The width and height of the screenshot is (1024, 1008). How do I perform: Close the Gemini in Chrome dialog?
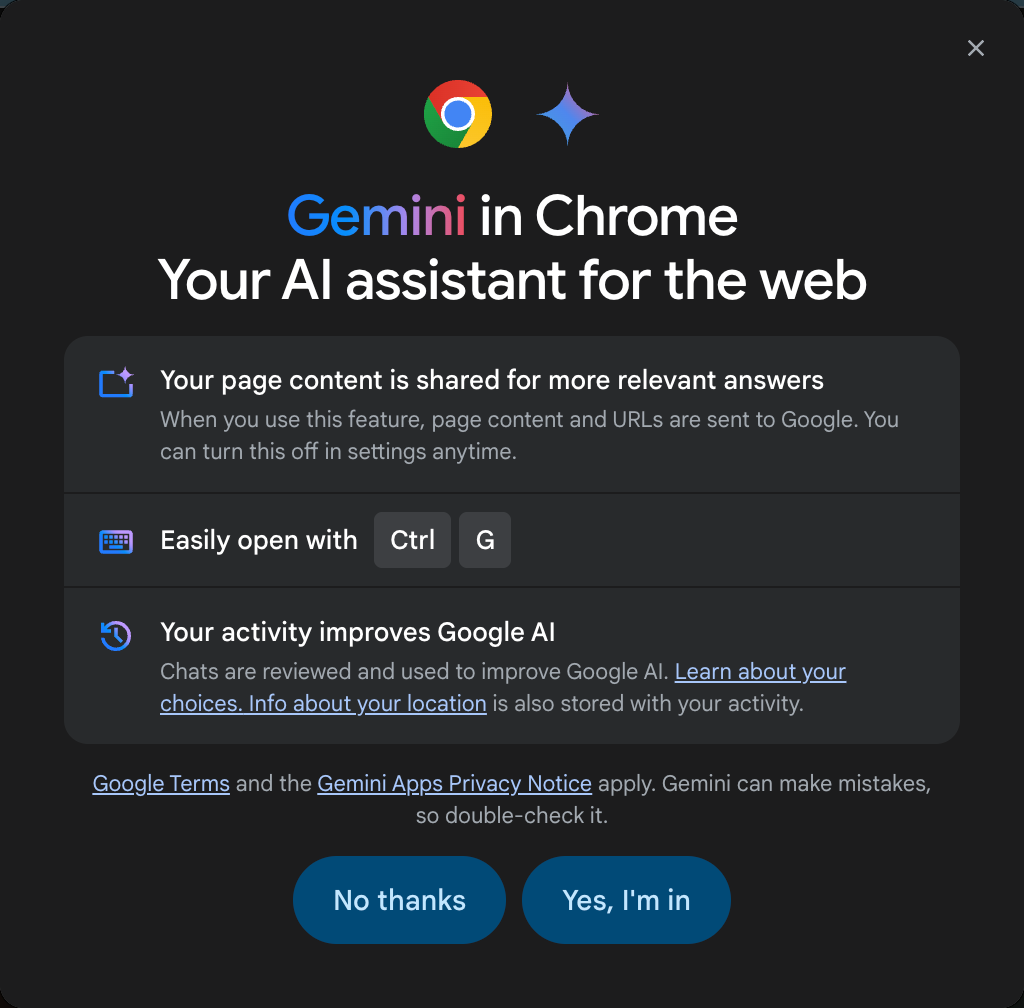point(976,48)
